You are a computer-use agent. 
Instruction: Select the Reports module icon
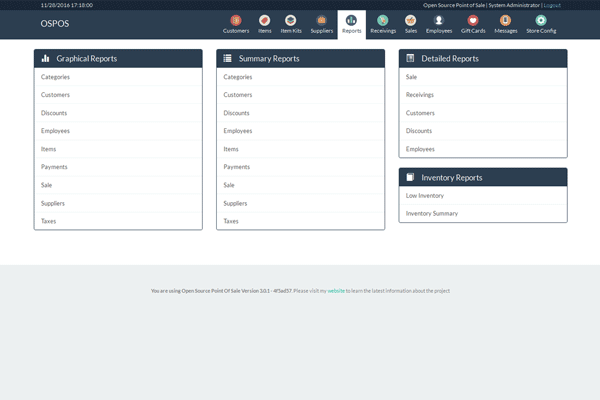pyautogui.click(x=351, y=20)
